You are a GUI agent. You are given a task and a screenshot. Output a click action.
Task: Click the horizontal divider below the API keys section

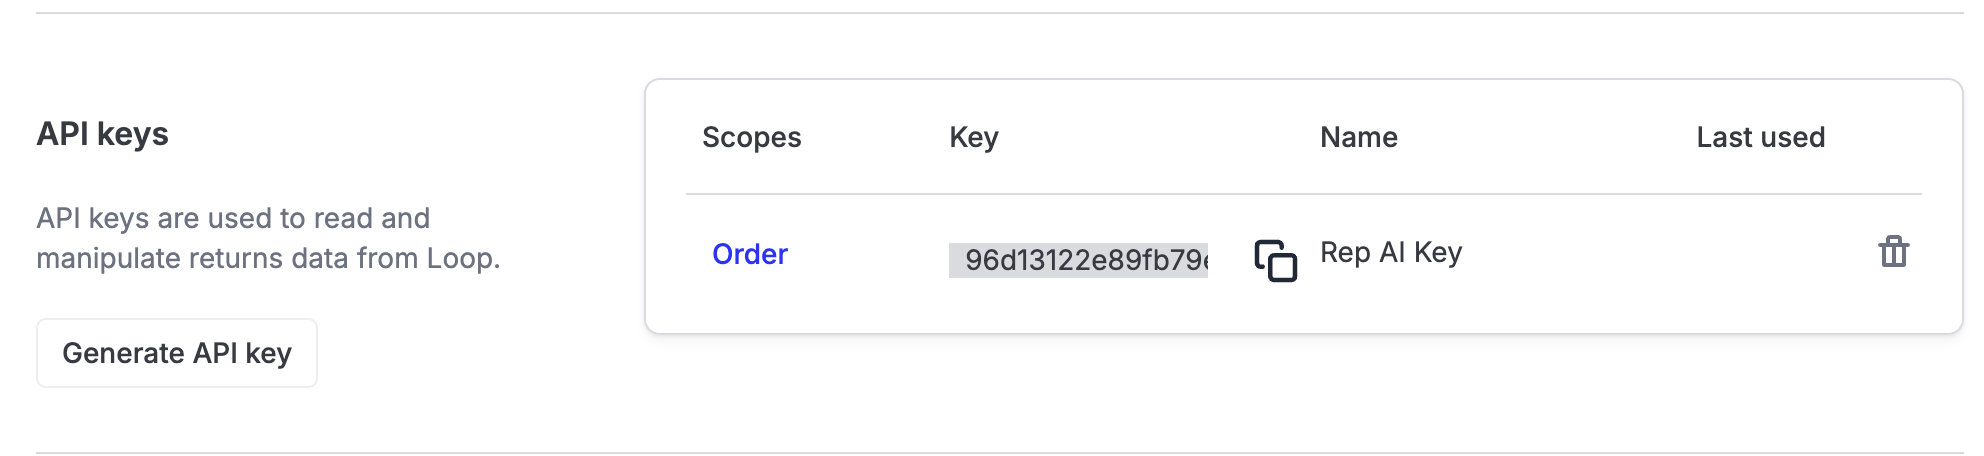pyautogui.click(x=1000, y=453)
